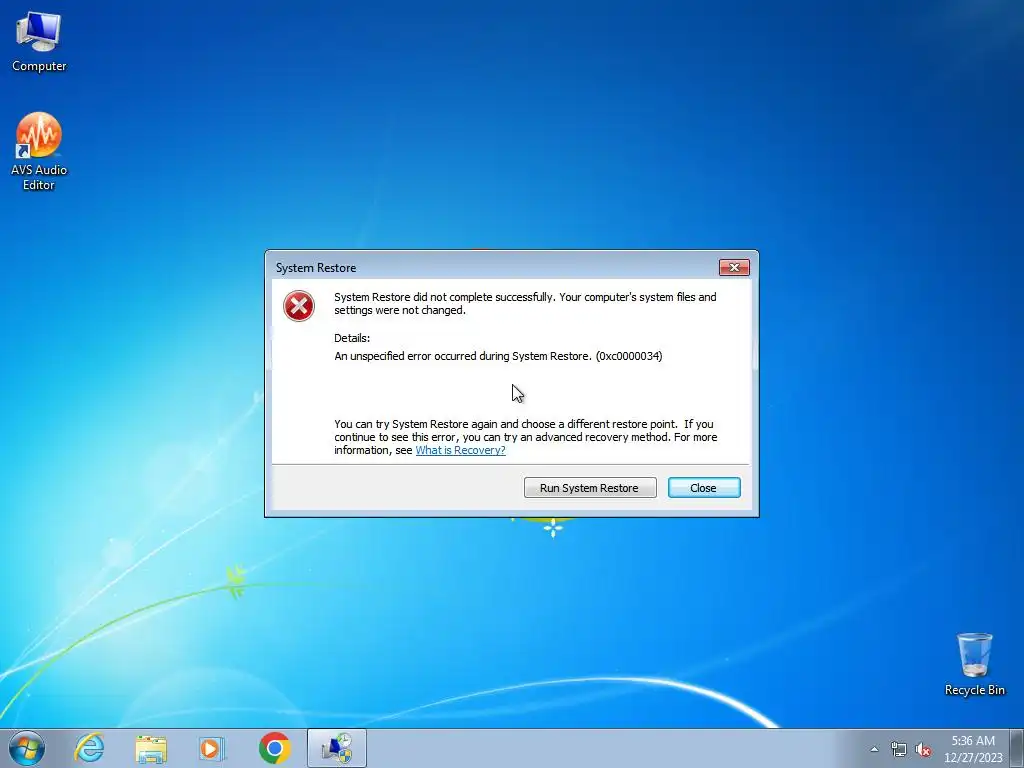Open the network status tray icon
This screenshot has width=1024, height=768.
(899, 749)
